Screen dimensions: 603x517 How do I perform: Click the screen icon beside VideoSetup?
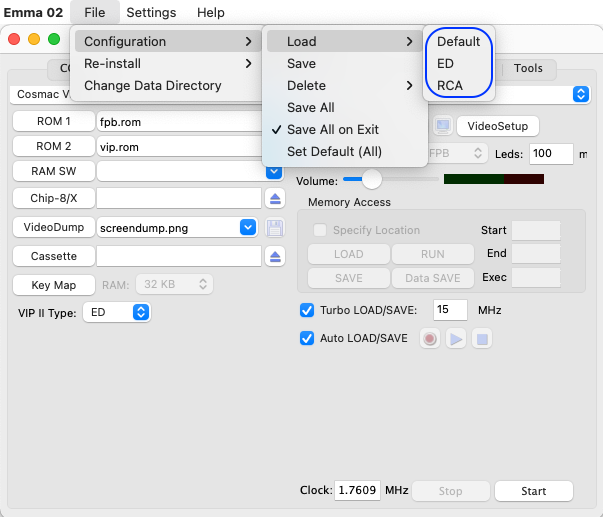tap(443, 125)
